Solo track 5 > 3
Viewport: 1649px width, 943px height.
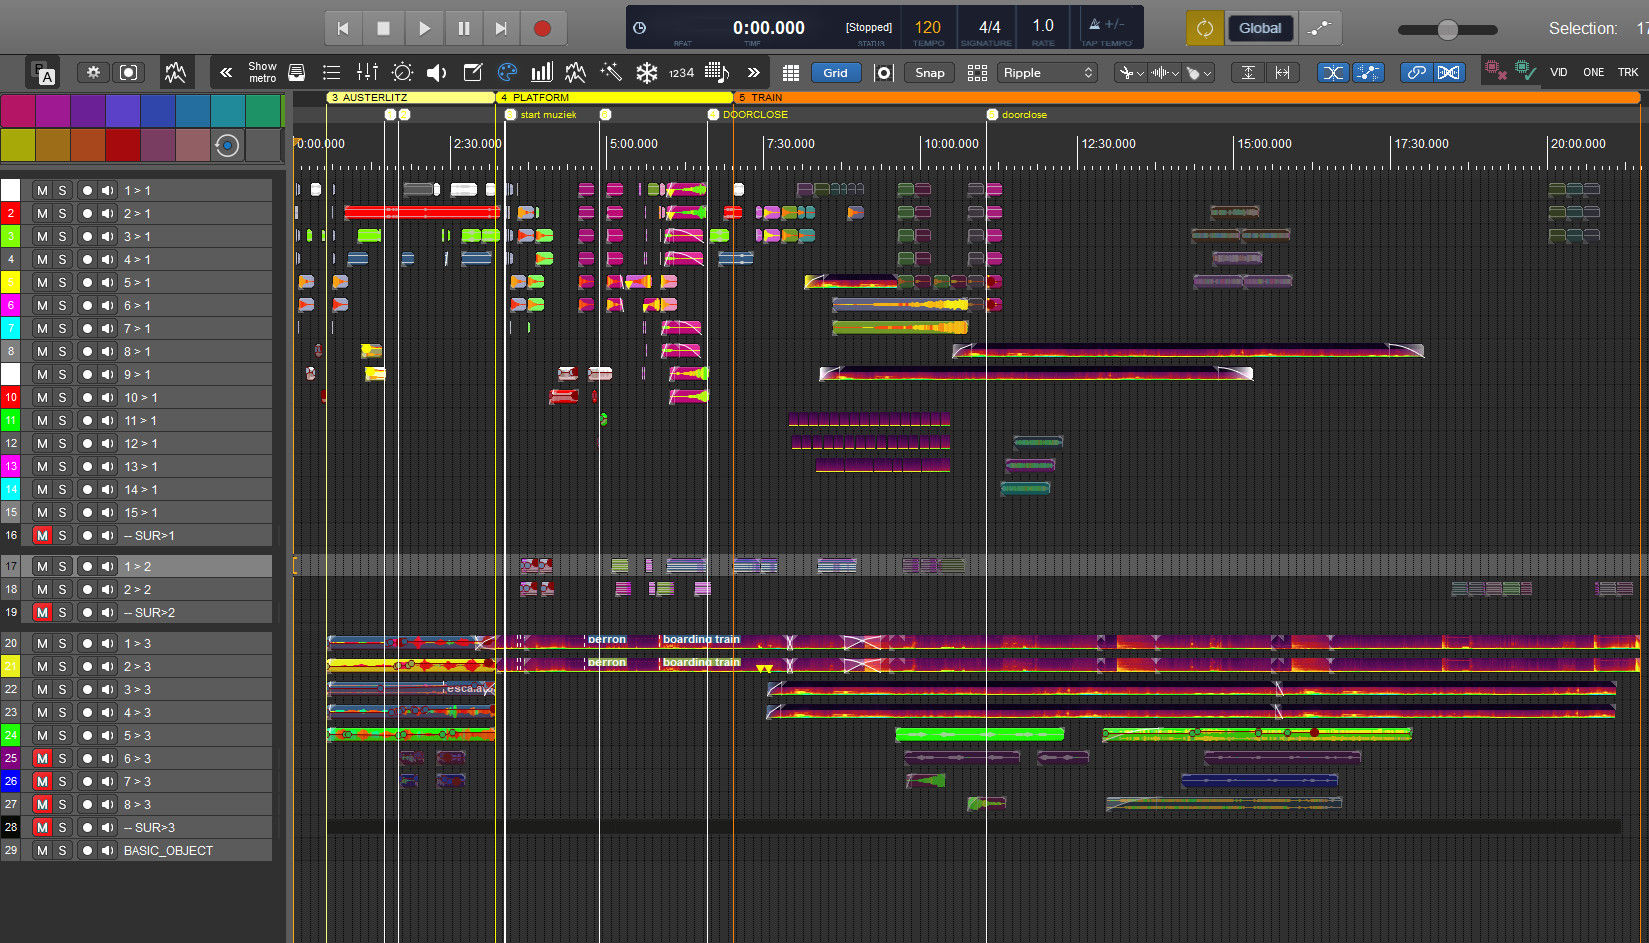click(x=62, y=735)
